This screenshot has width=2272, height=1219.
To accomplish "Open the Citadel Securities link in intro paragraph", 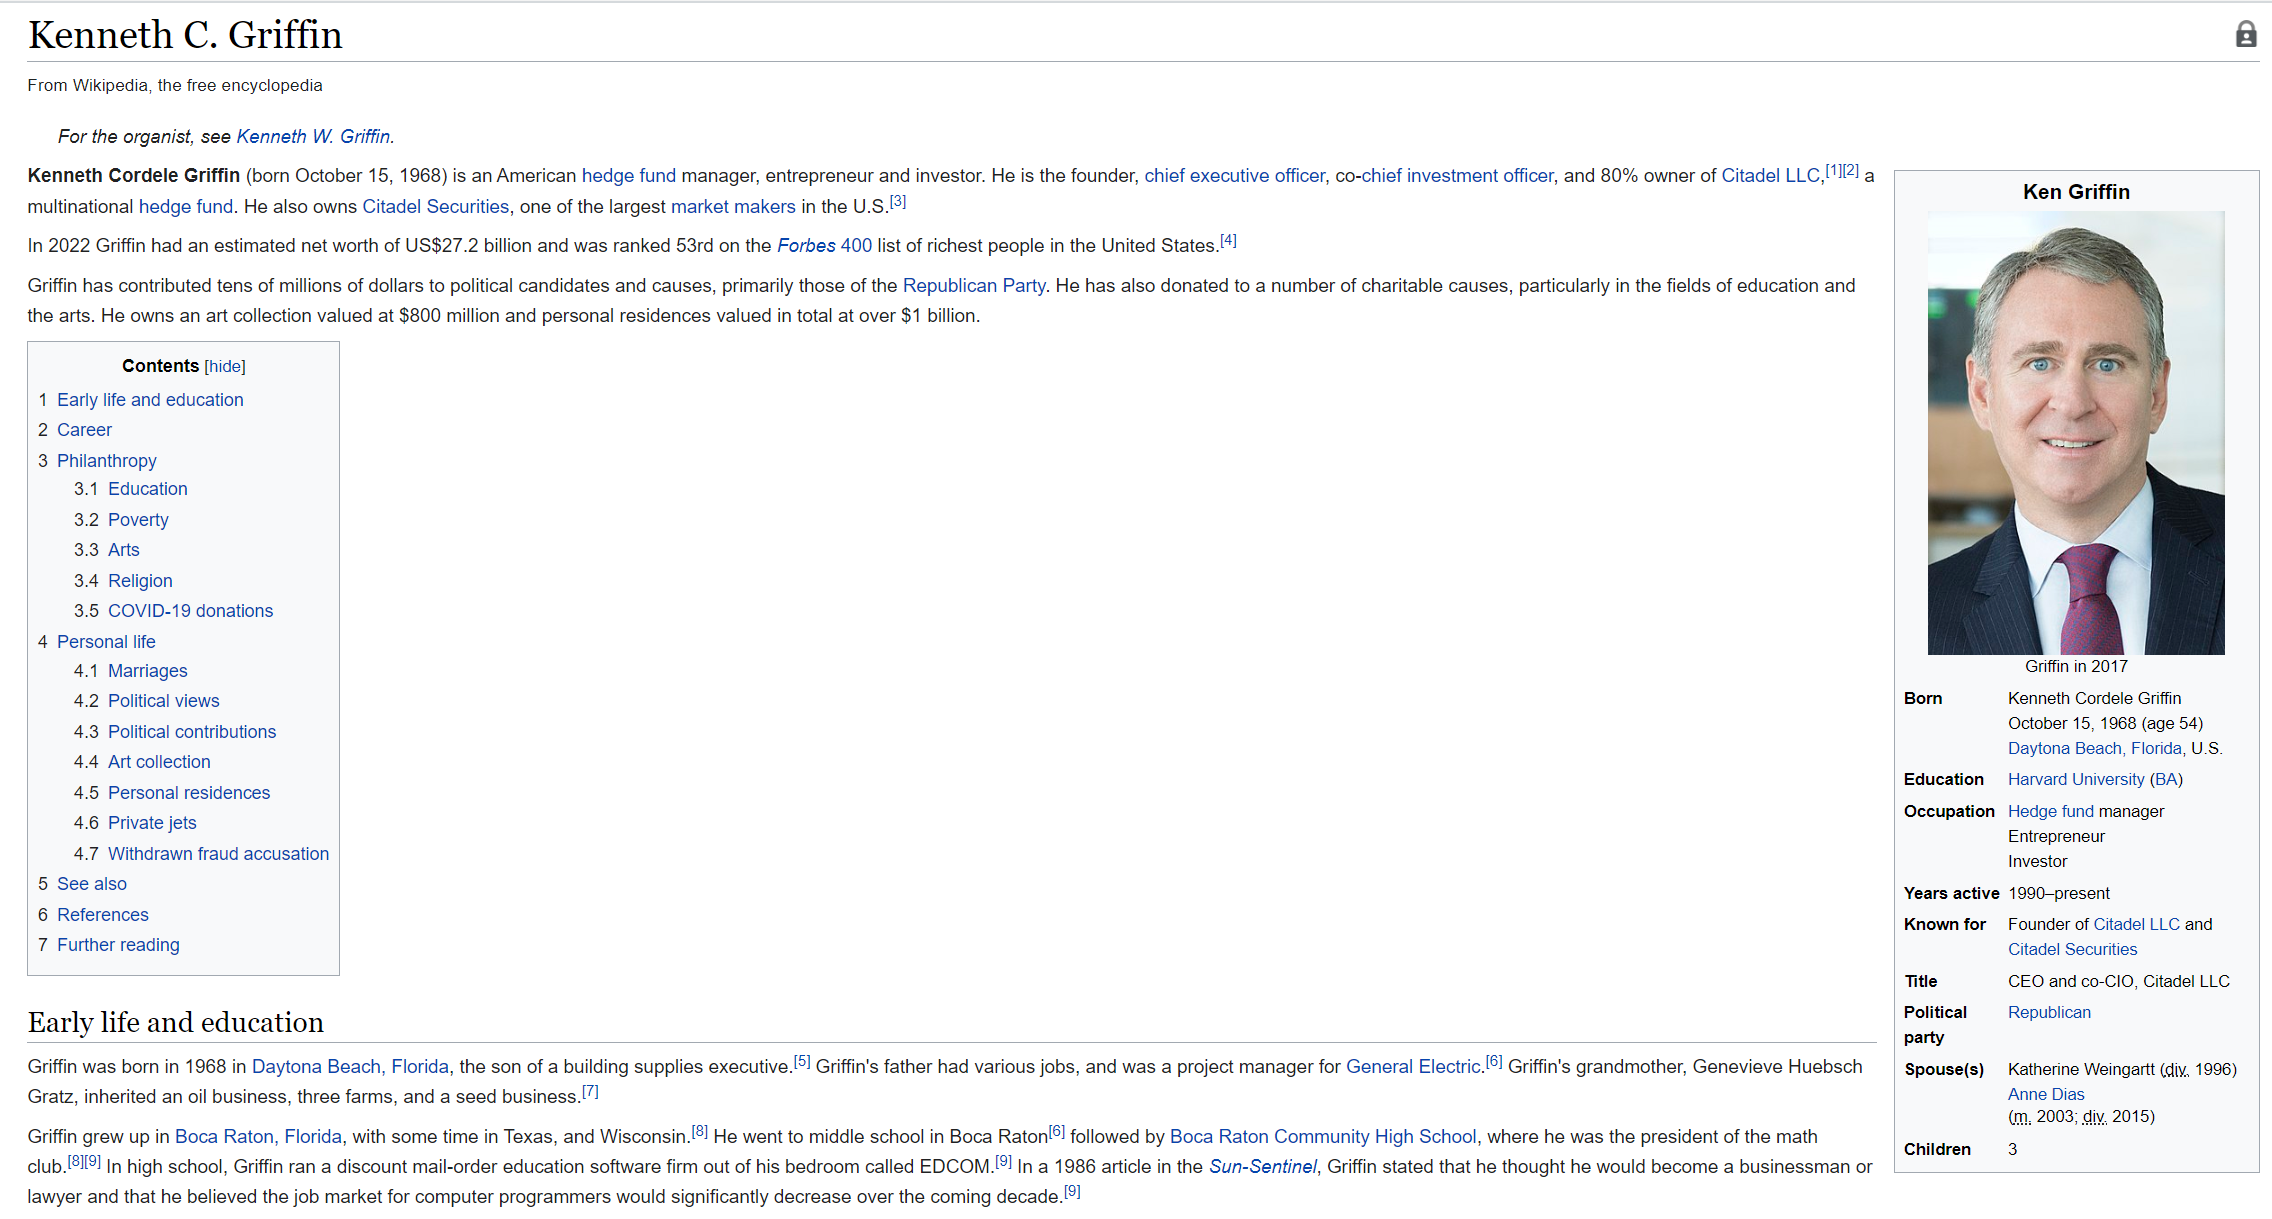I will (x=435, y=207).
